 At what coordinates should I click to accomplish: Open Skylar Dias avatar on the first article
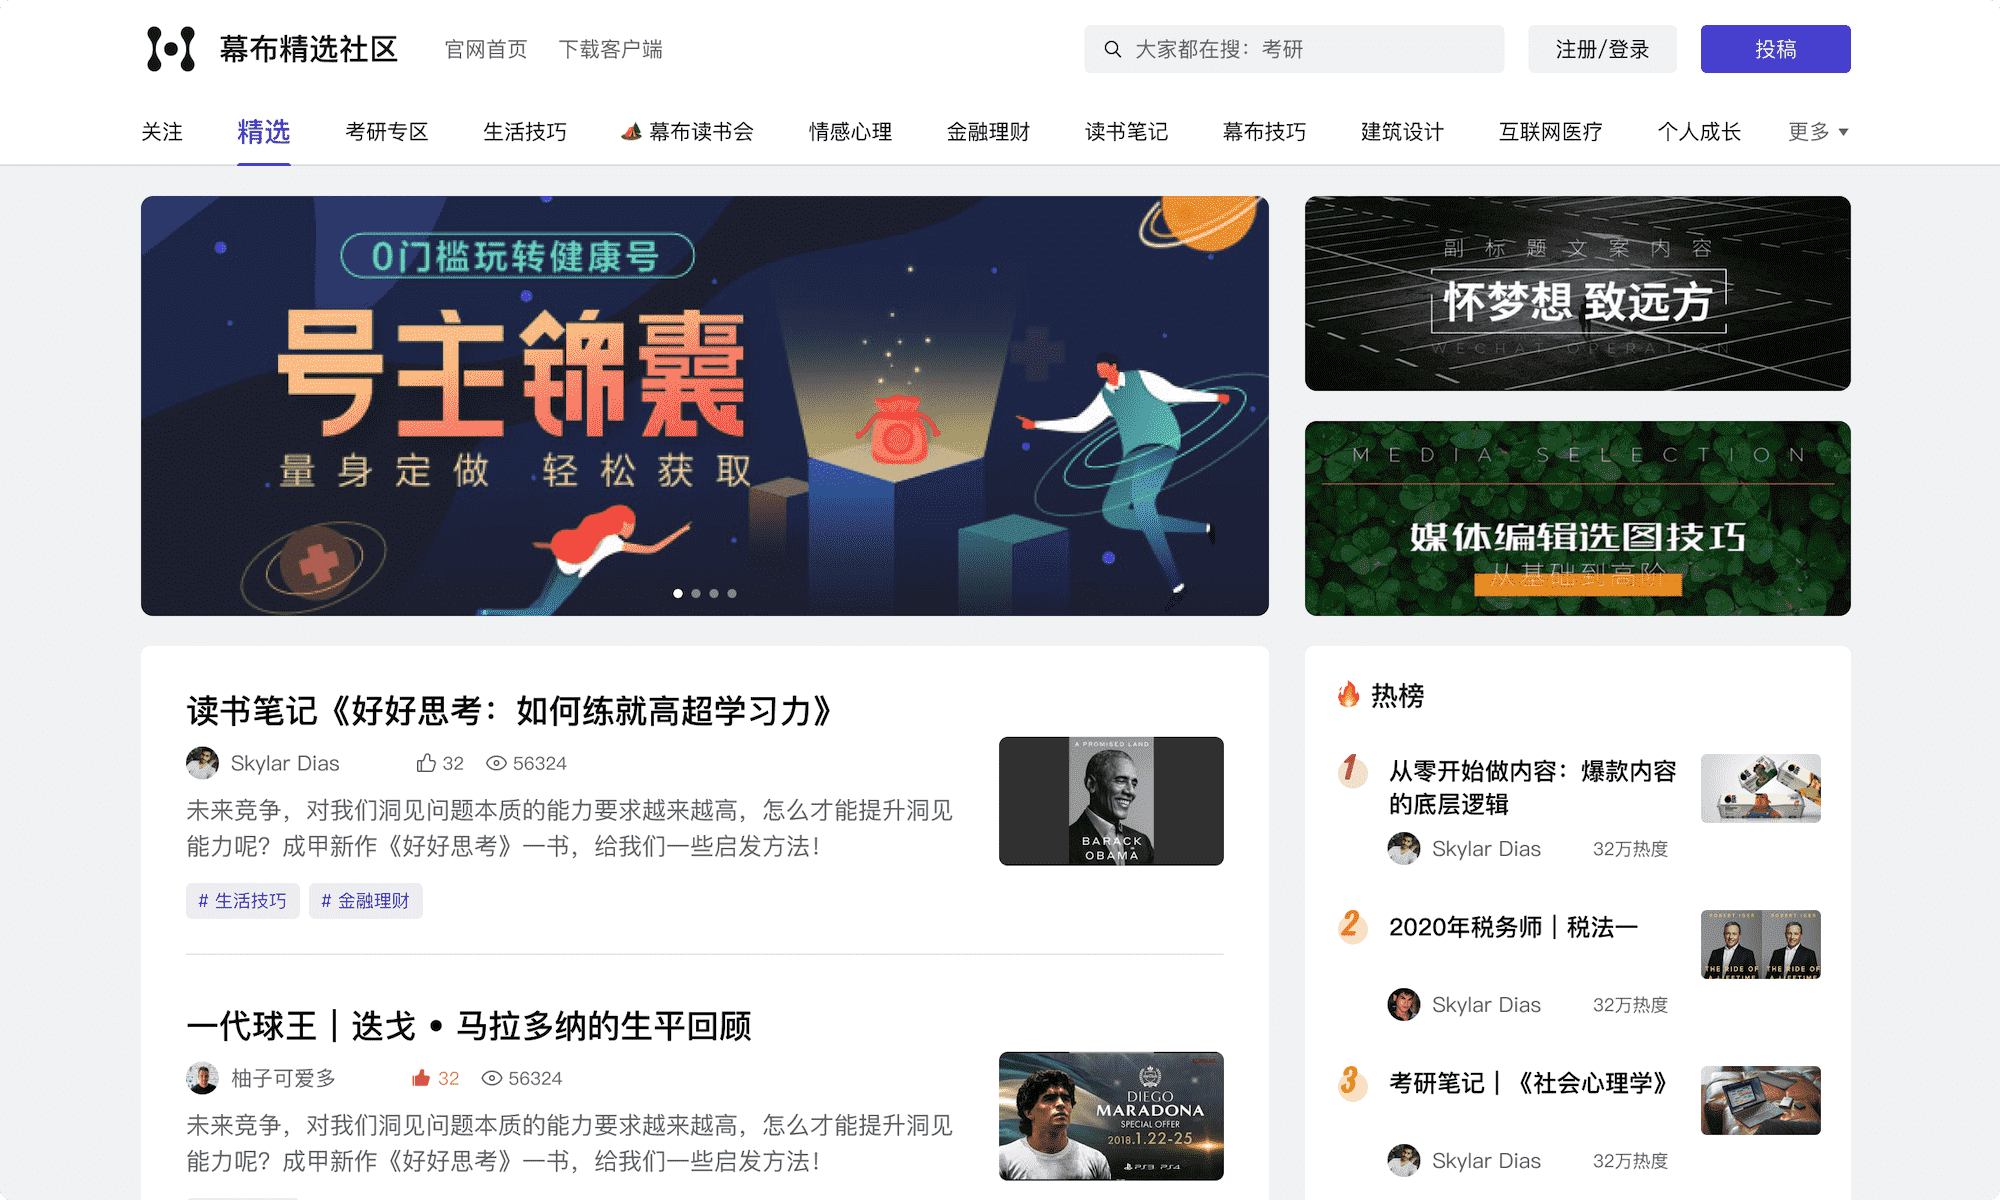(x=202, y=763)
